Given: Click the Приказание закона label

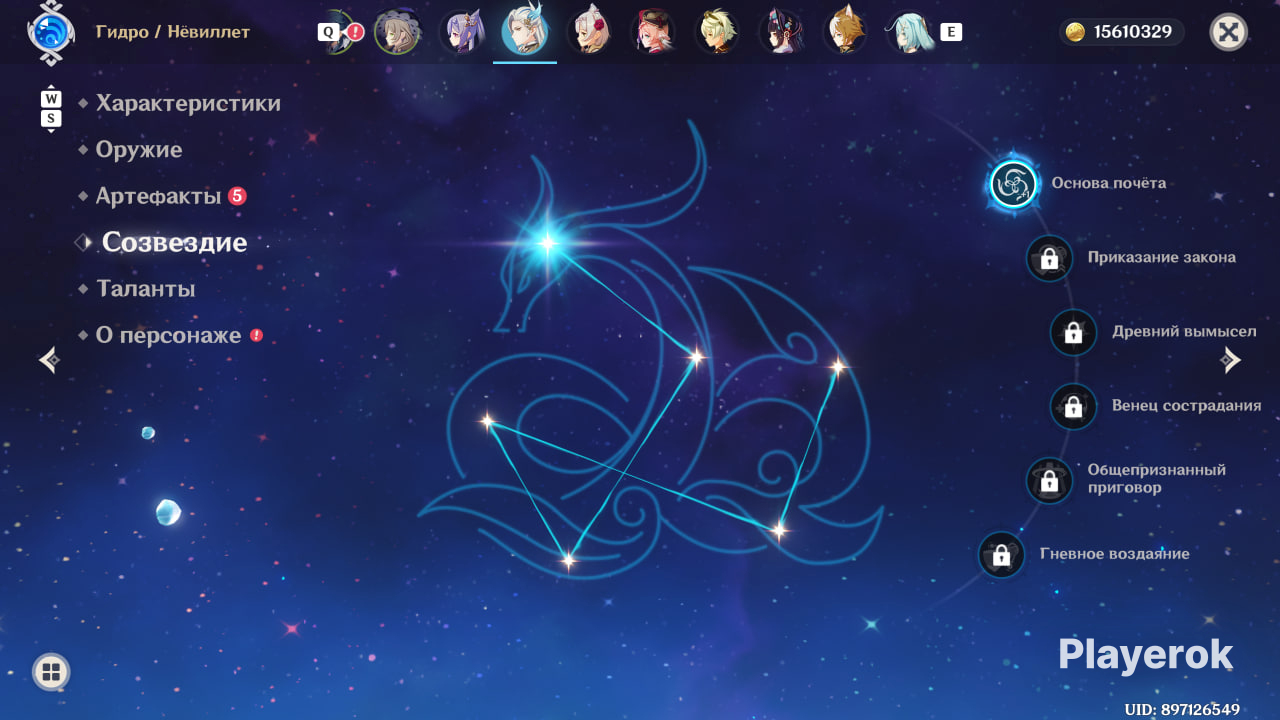Looking at the screenshot, I should (1162, 258).
